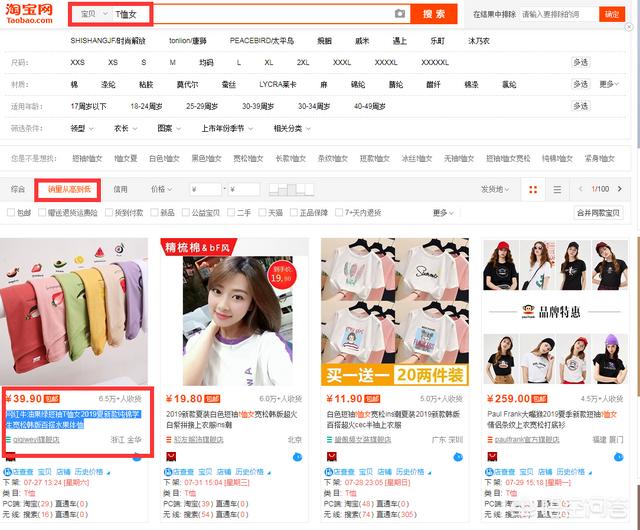Image resolution: width=640 pixels, height=530 pixels.
Task: Click shop icon beside paulfrank官方旗舰店
Action: click(490, 440)
